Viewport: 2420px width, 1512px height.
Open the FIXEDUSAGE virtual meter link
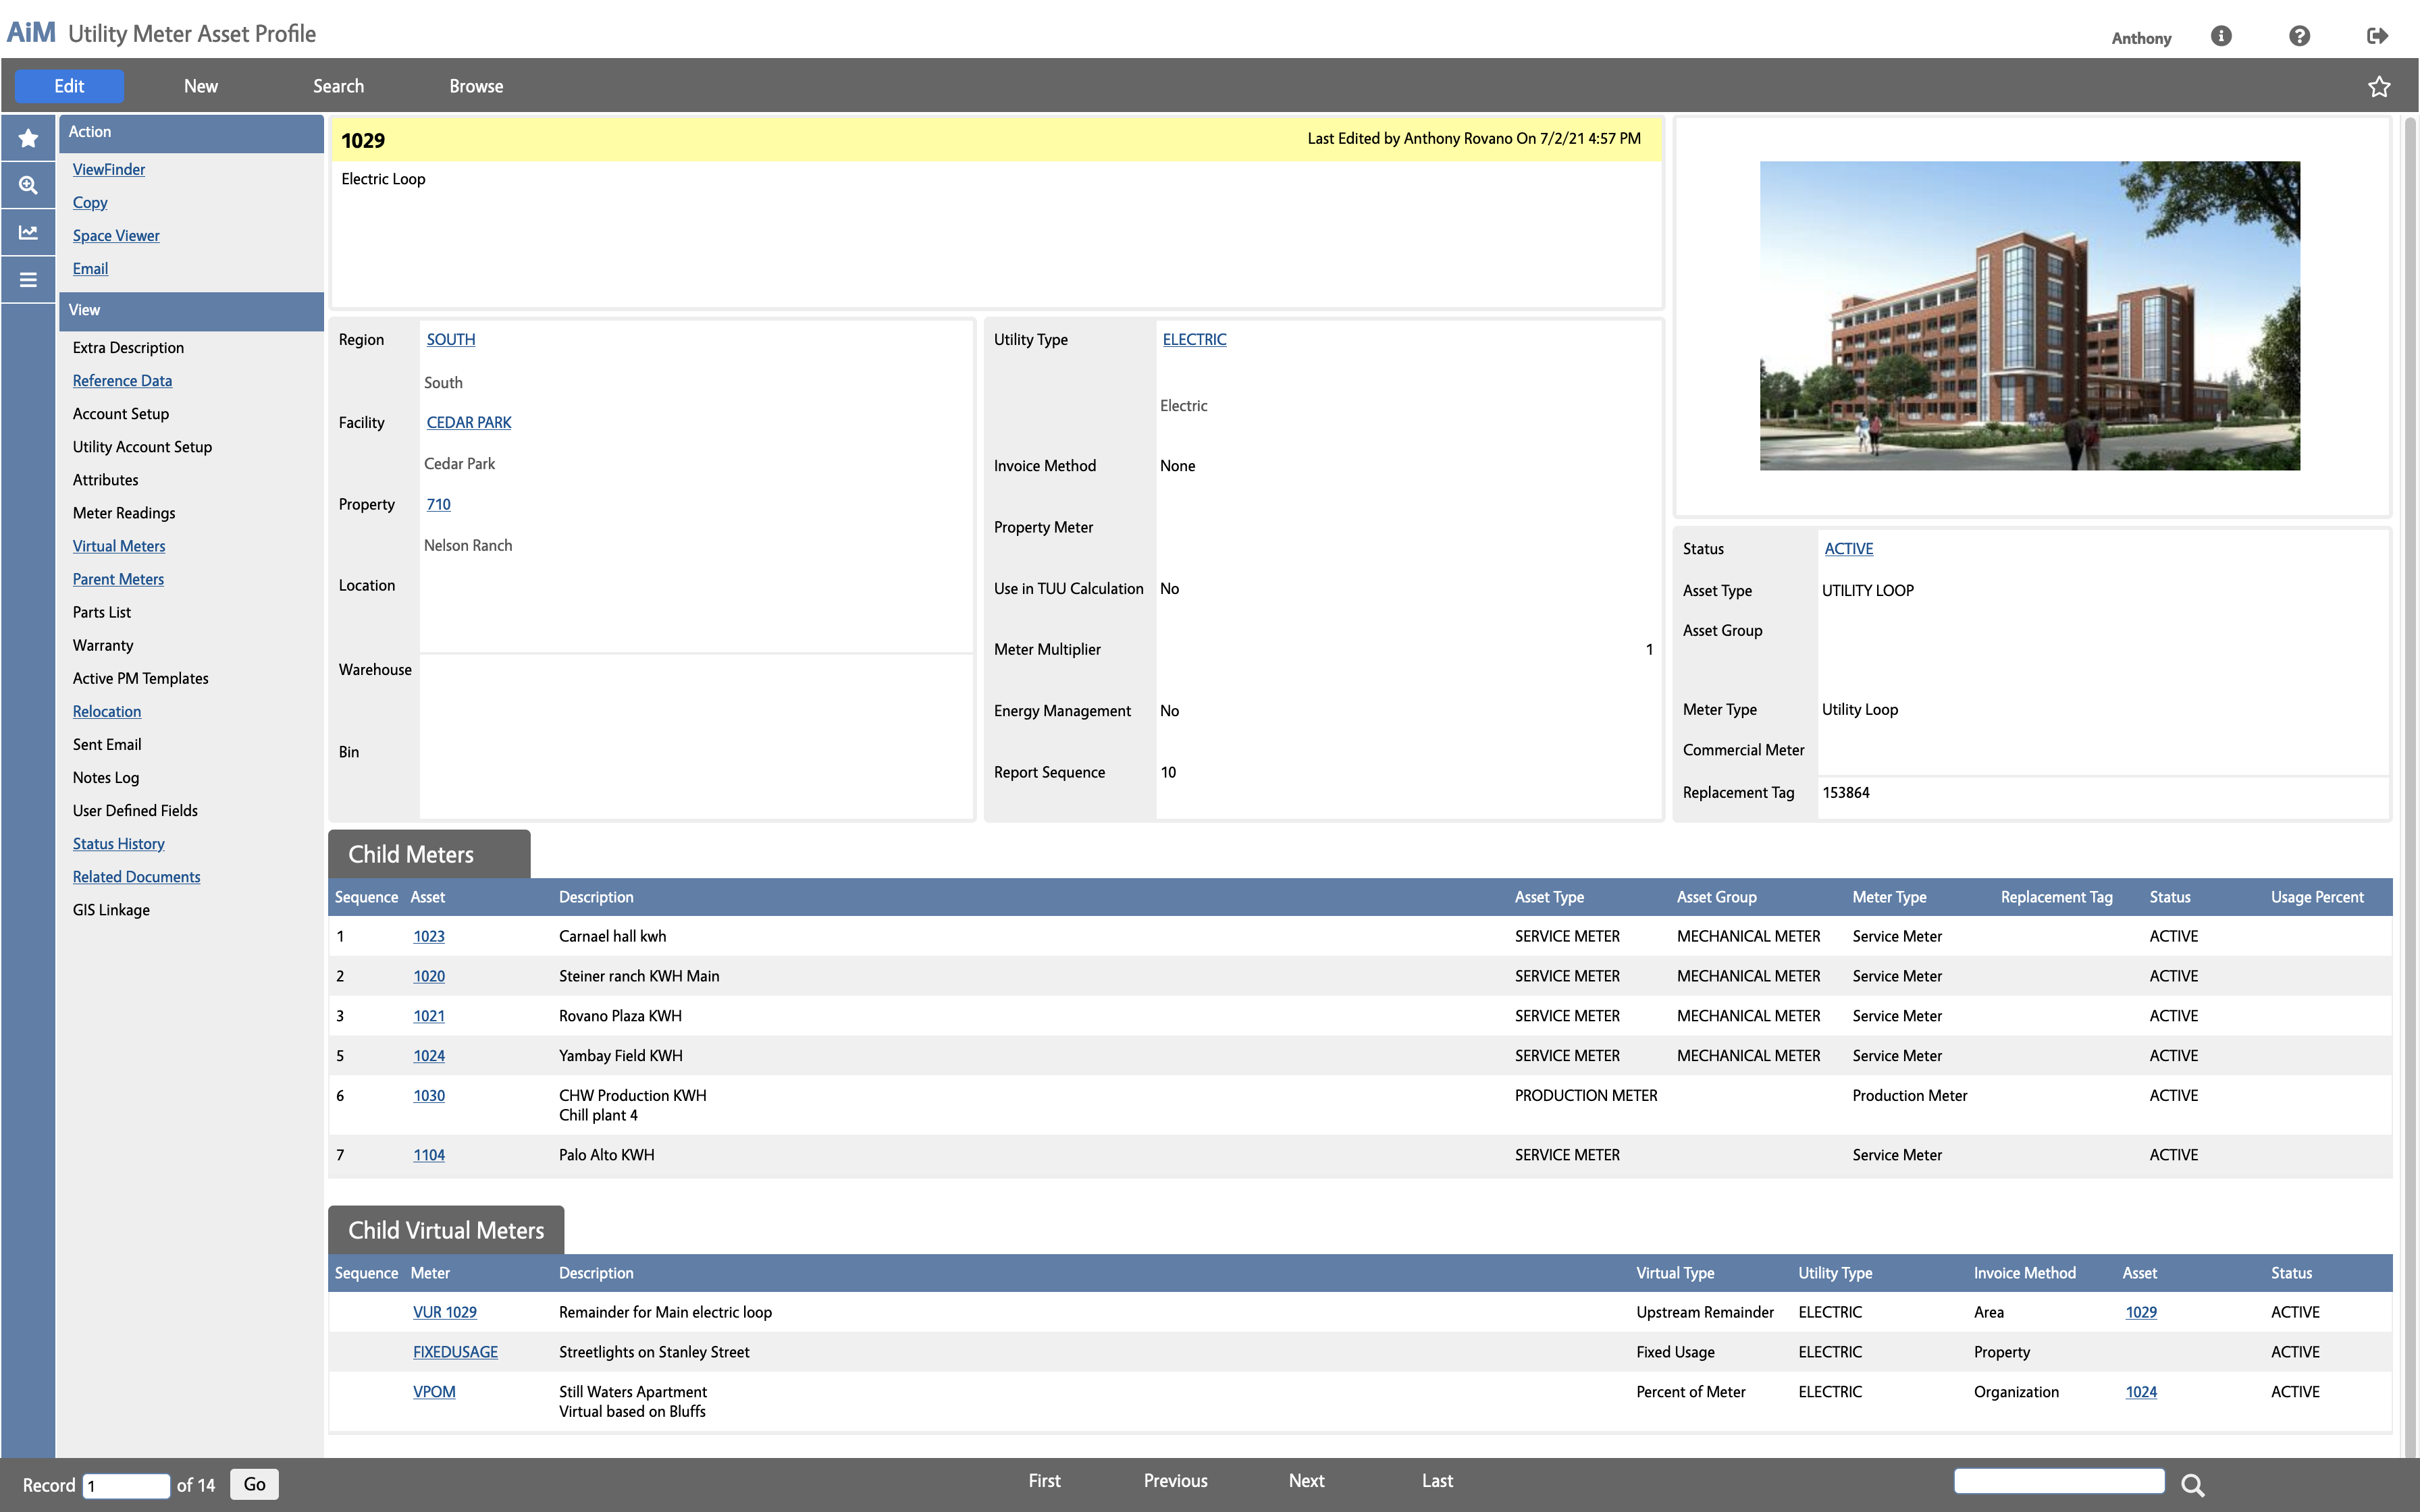pos(455,1352)
